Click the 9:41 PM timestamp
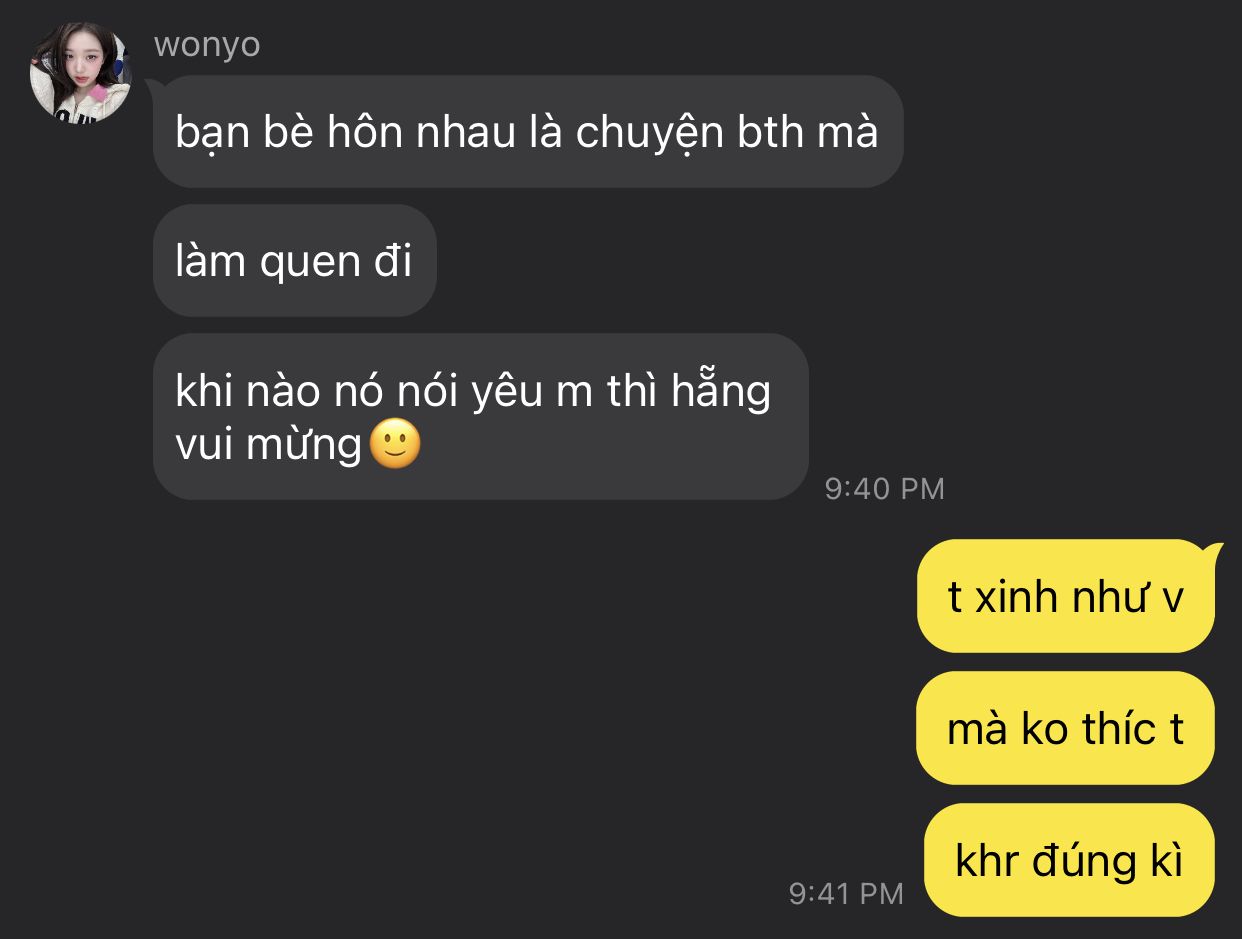This screenshot has width=1242, height=939. click(847, 893)
